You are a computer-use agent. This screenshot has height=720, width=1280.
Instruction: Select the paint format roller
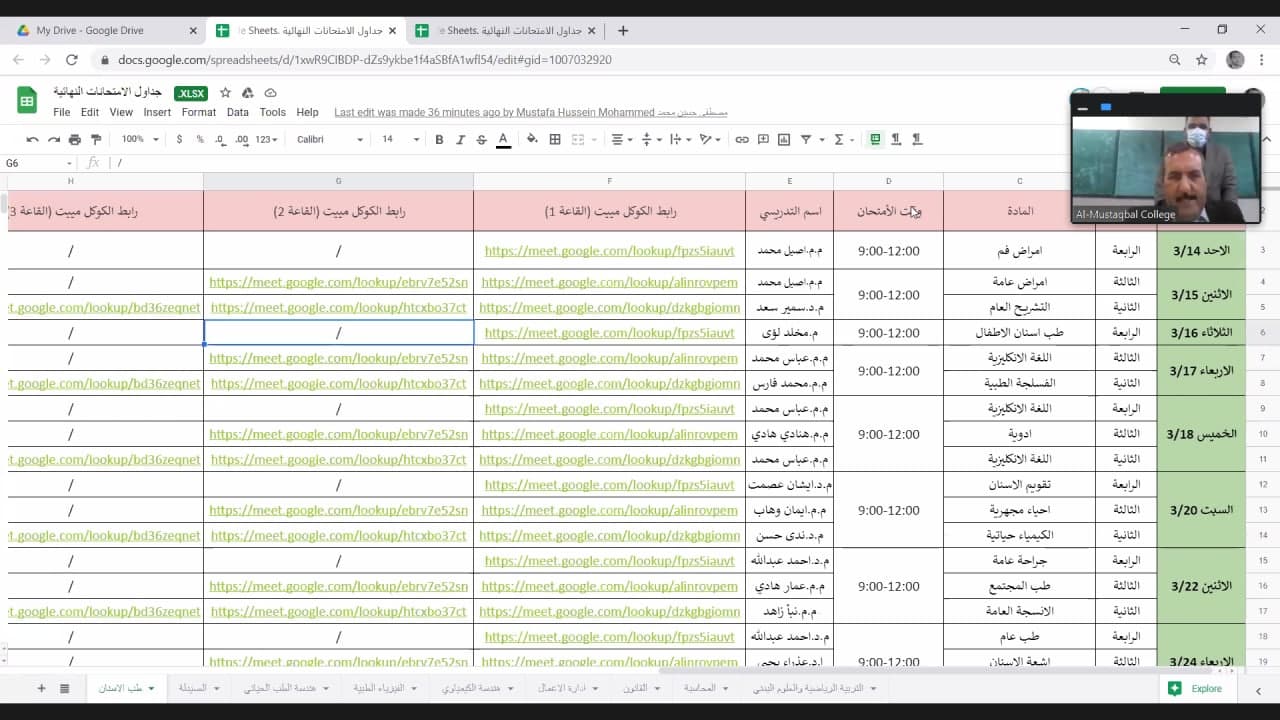pyautogui.click(x=96, y=139)
